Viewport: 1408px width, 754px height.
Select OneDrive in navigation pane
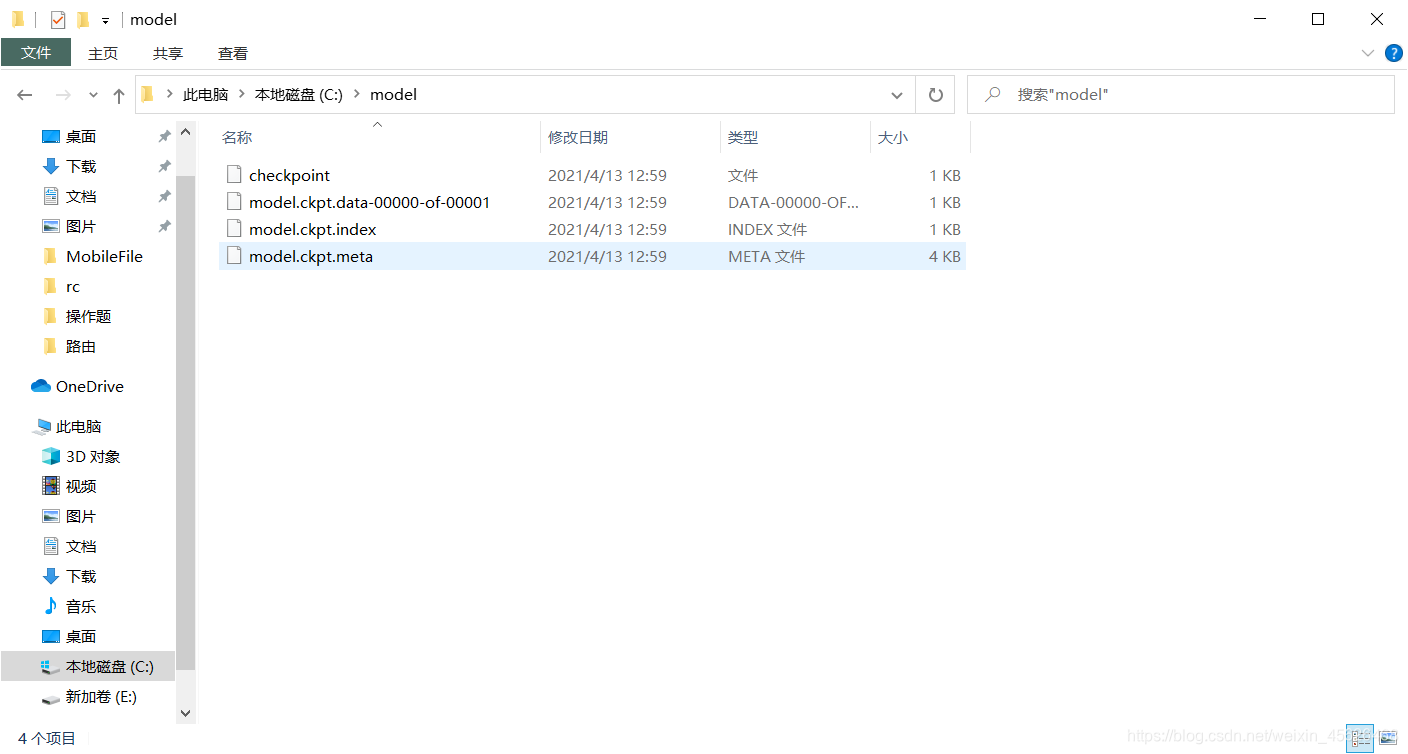point(90,386)
